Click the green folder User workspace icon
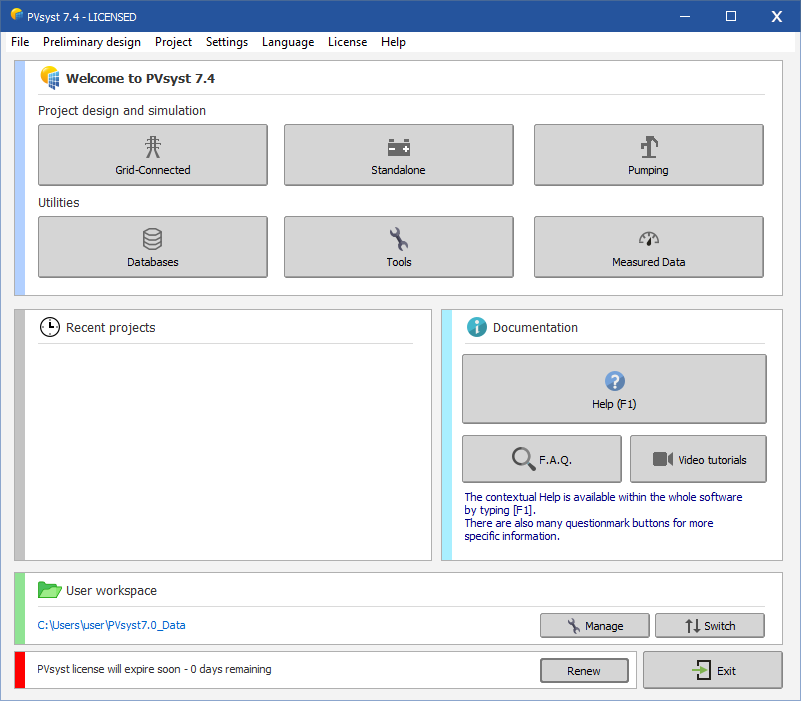801x701 pixels. click(x=50, y=590)
